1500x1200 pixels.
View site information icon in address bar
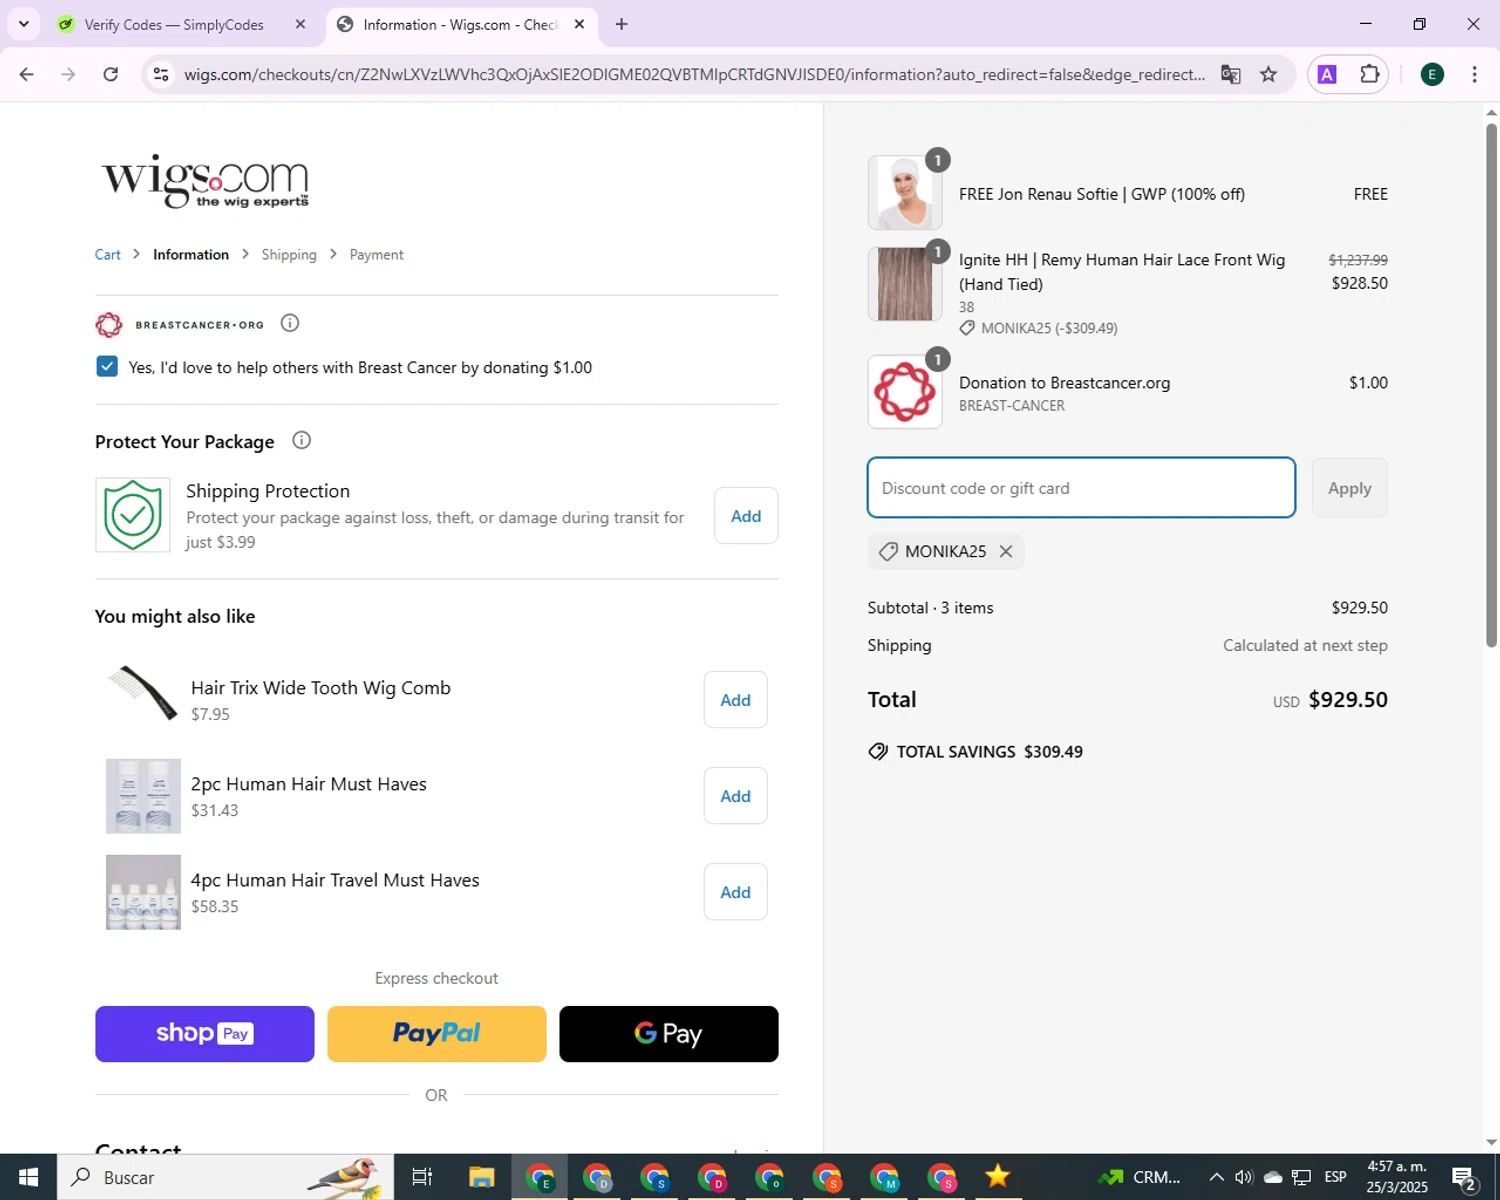pyautogui.click(x=161, y=74)
